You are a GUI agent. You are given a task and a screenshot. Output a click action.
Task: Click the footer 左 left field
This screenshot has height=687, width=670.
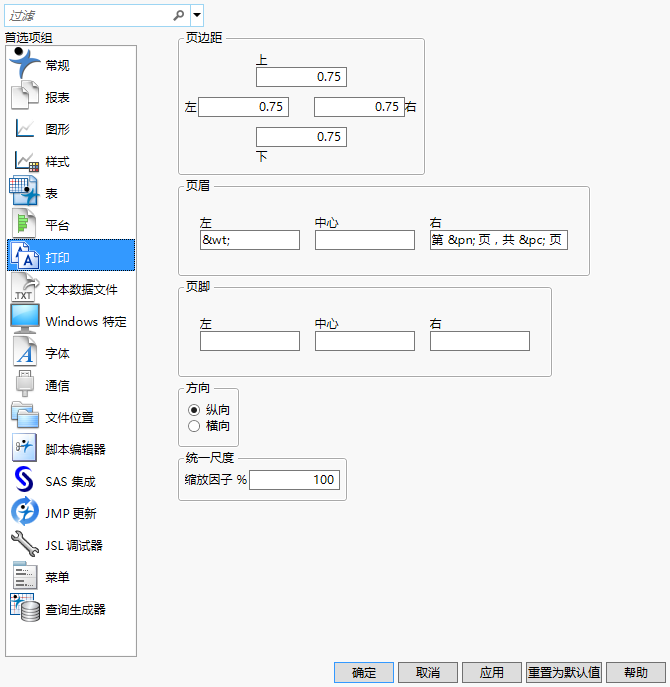point(250,341)
